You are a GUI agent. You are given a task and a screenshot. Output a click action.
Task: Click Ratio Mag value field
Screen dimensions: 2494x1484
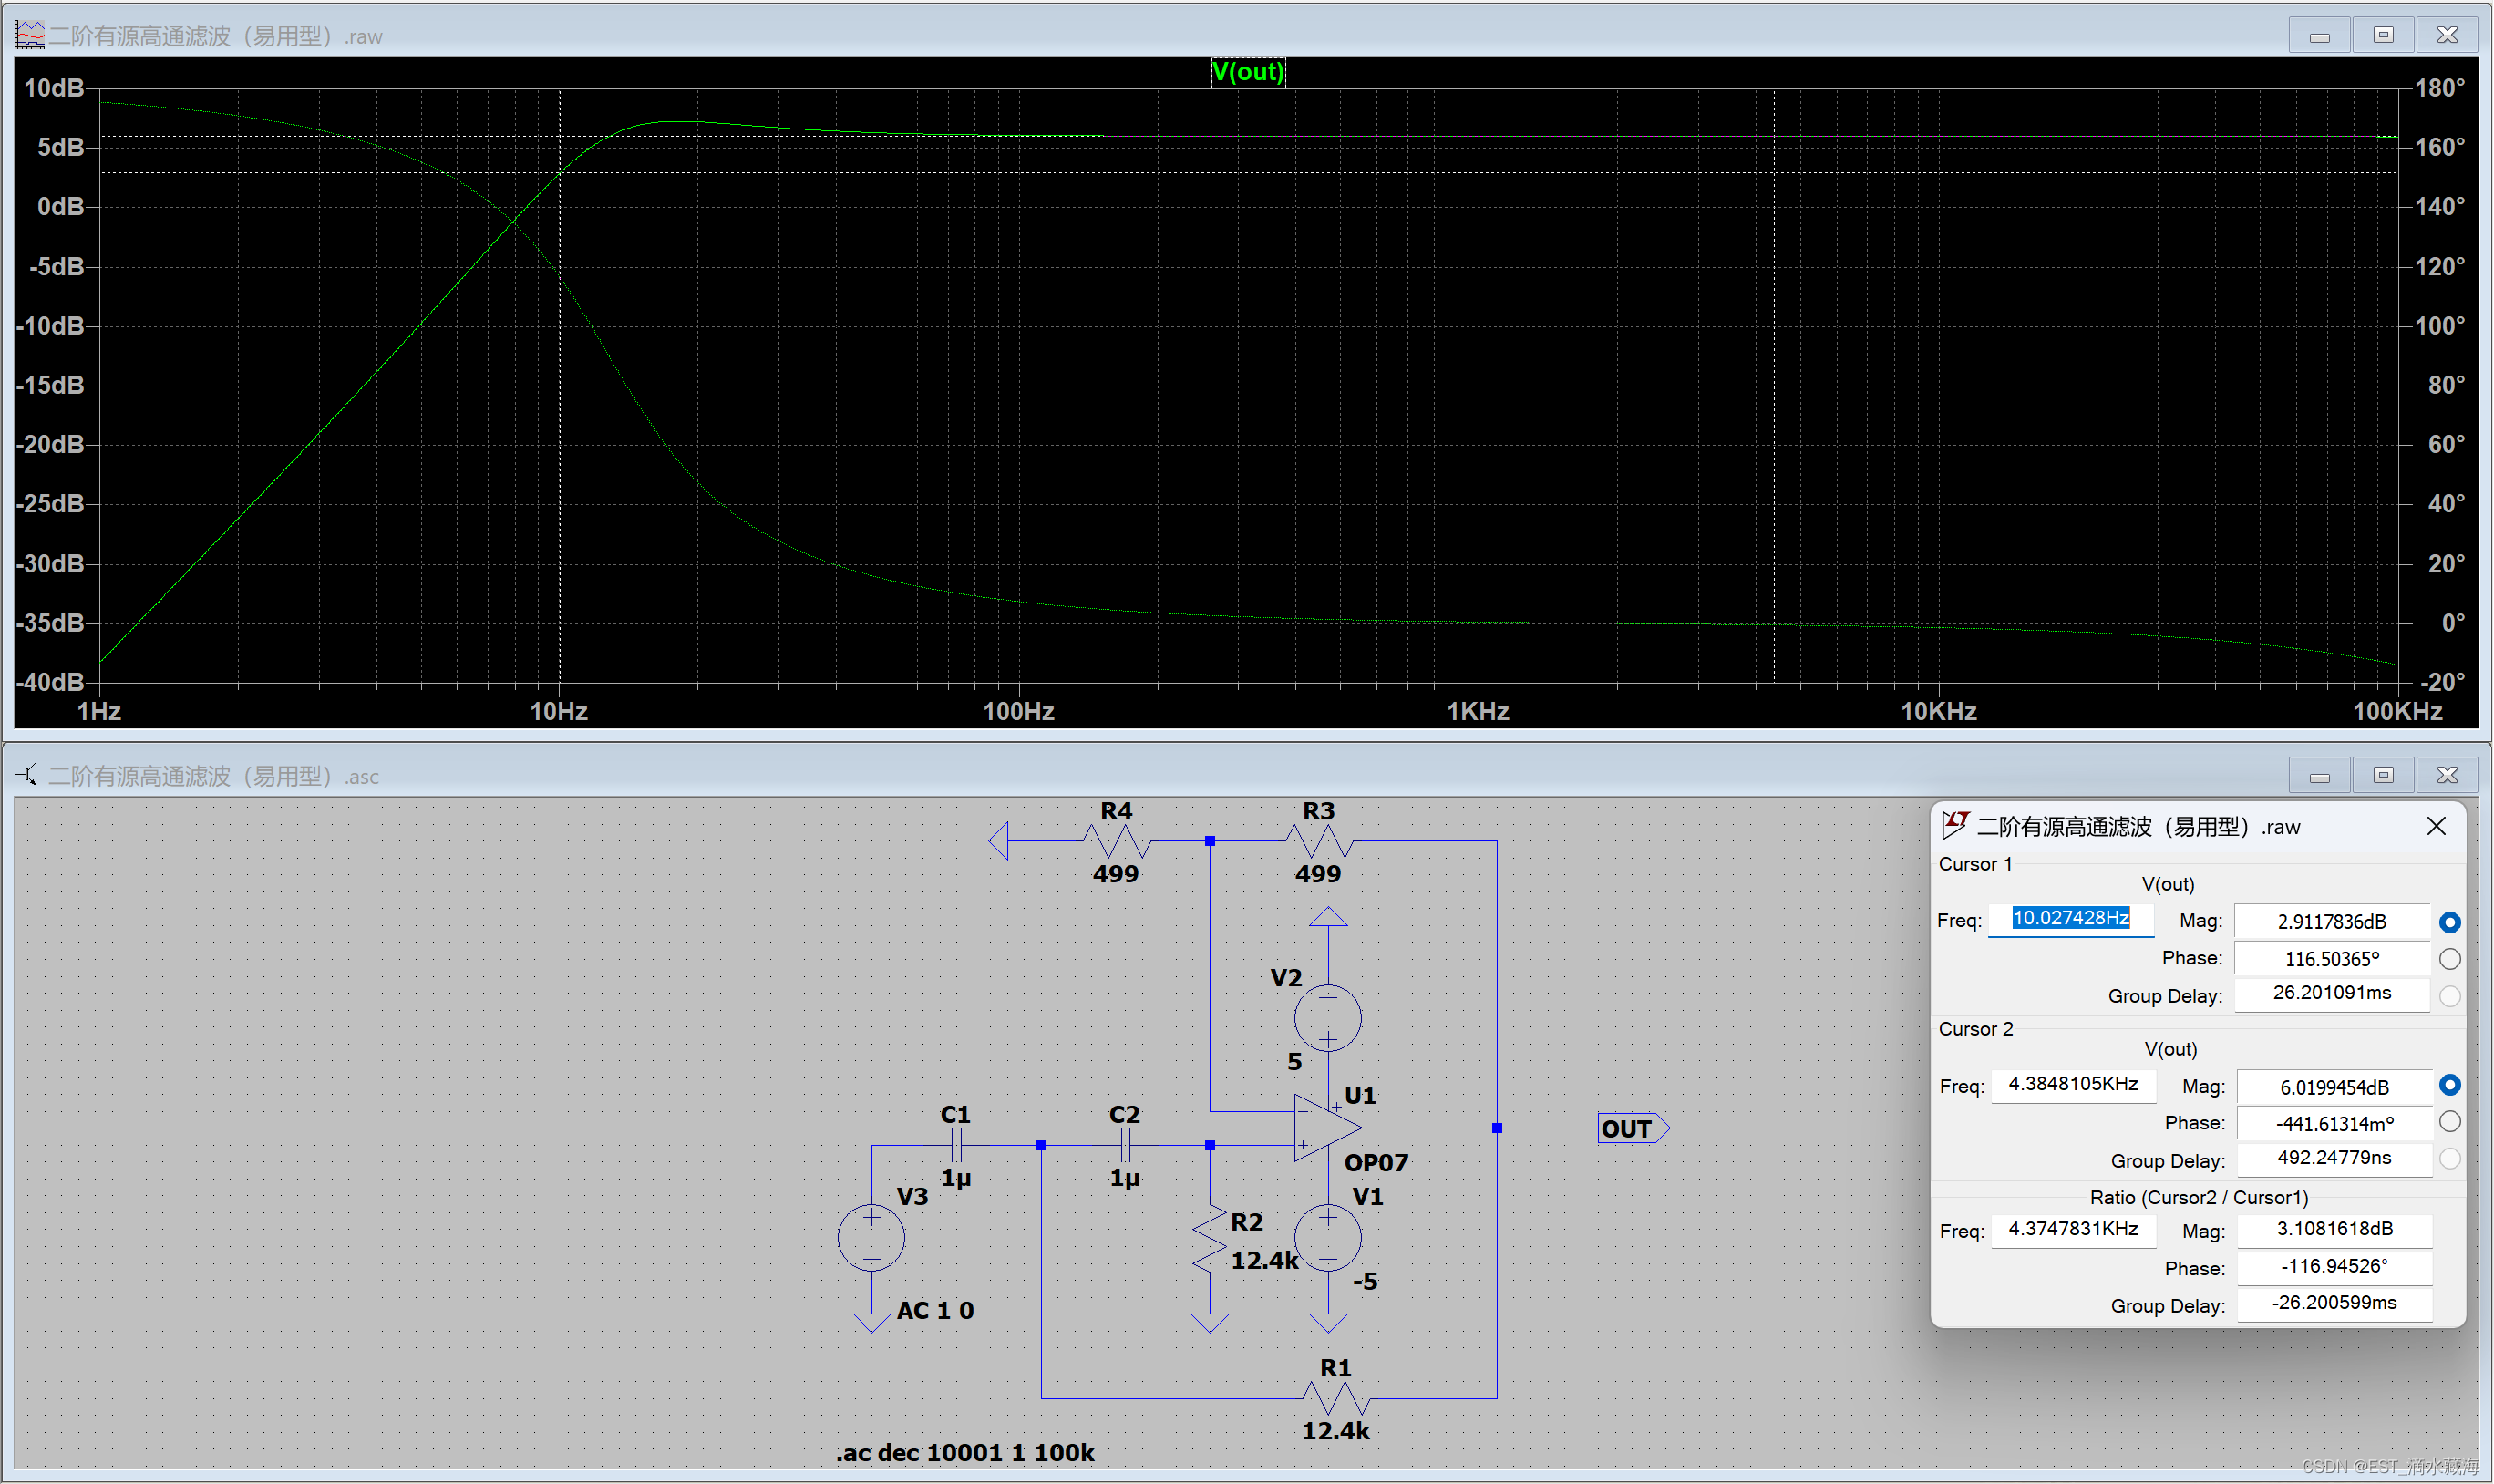[x=2334, y=1230]
